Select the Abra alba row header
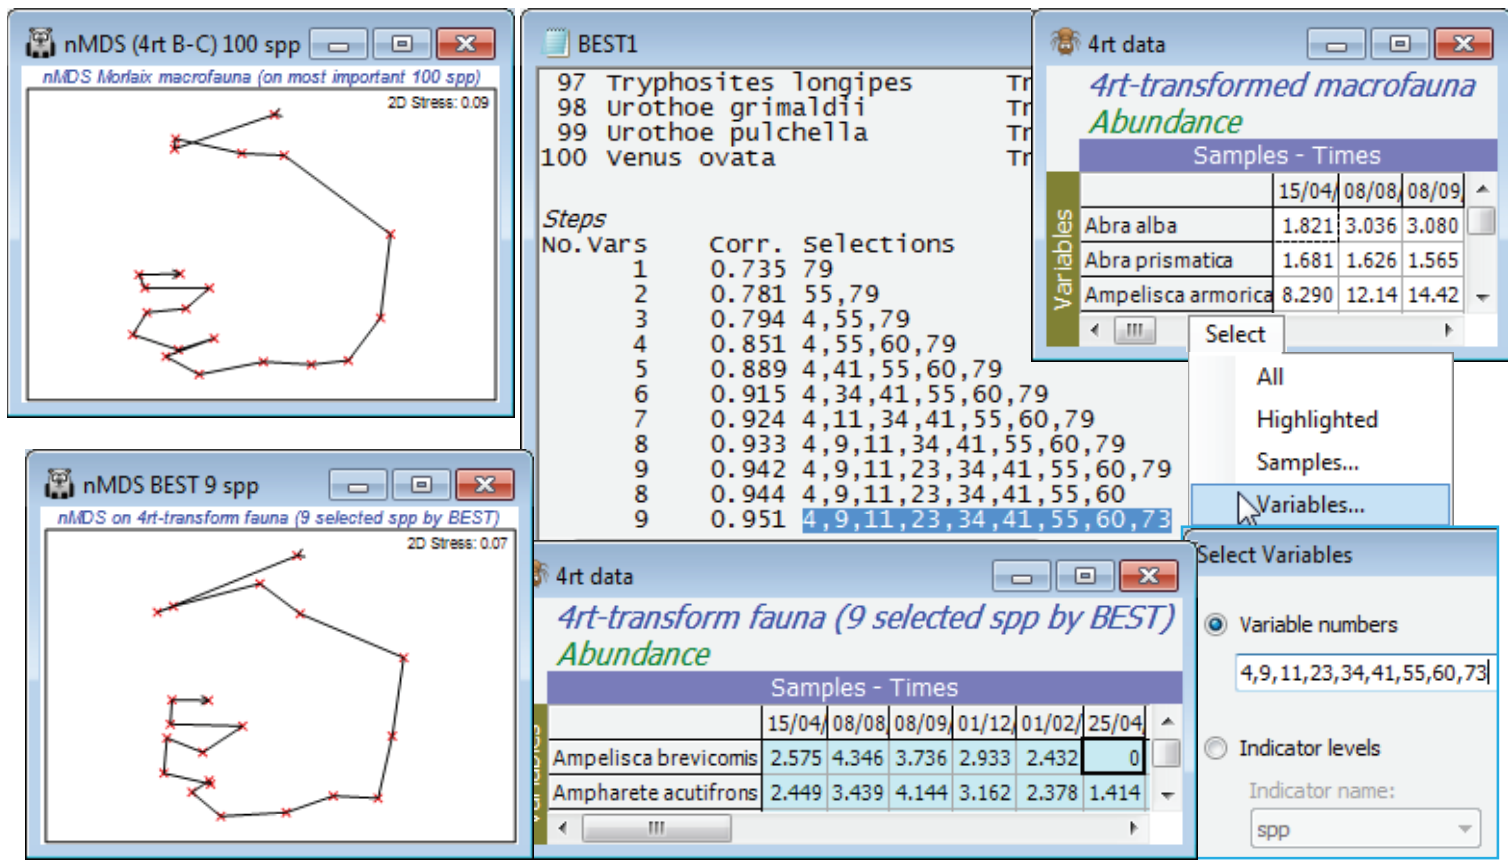 tap(1176, 226)
